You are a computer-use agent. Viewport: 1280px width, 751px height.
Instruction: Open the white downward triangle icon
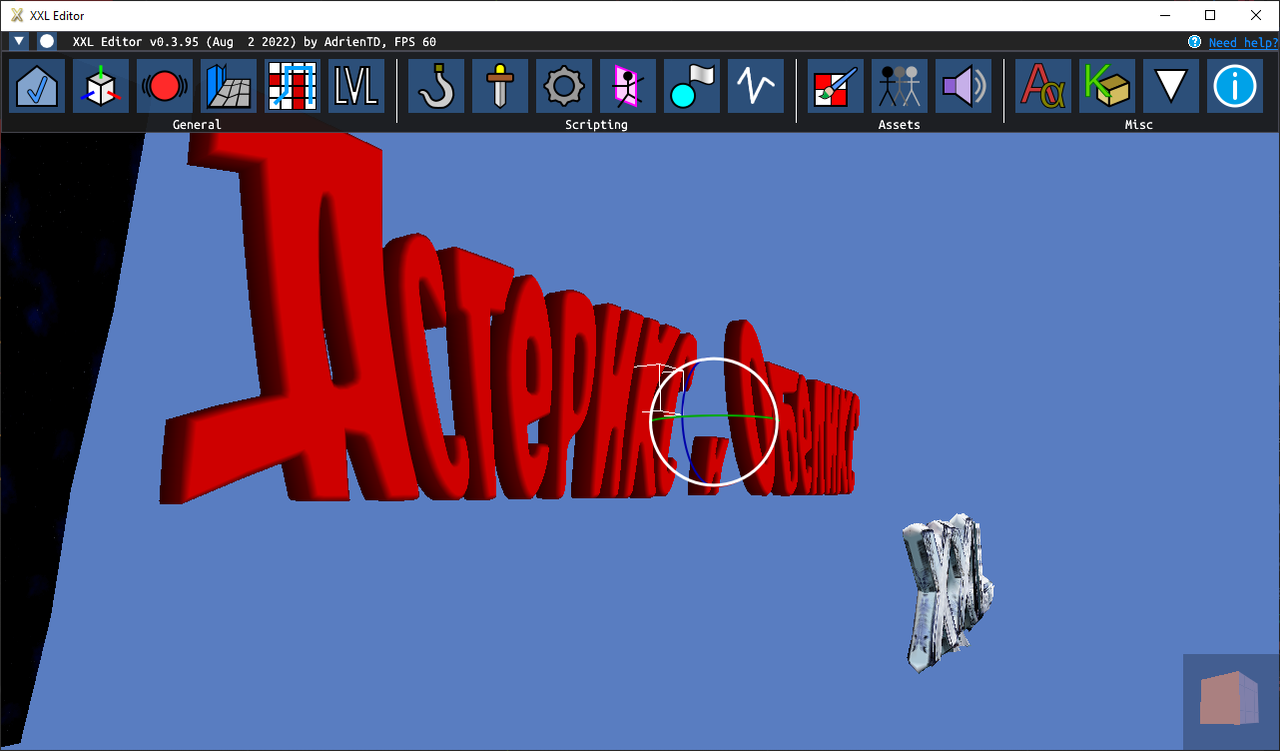coord(1171,86)
